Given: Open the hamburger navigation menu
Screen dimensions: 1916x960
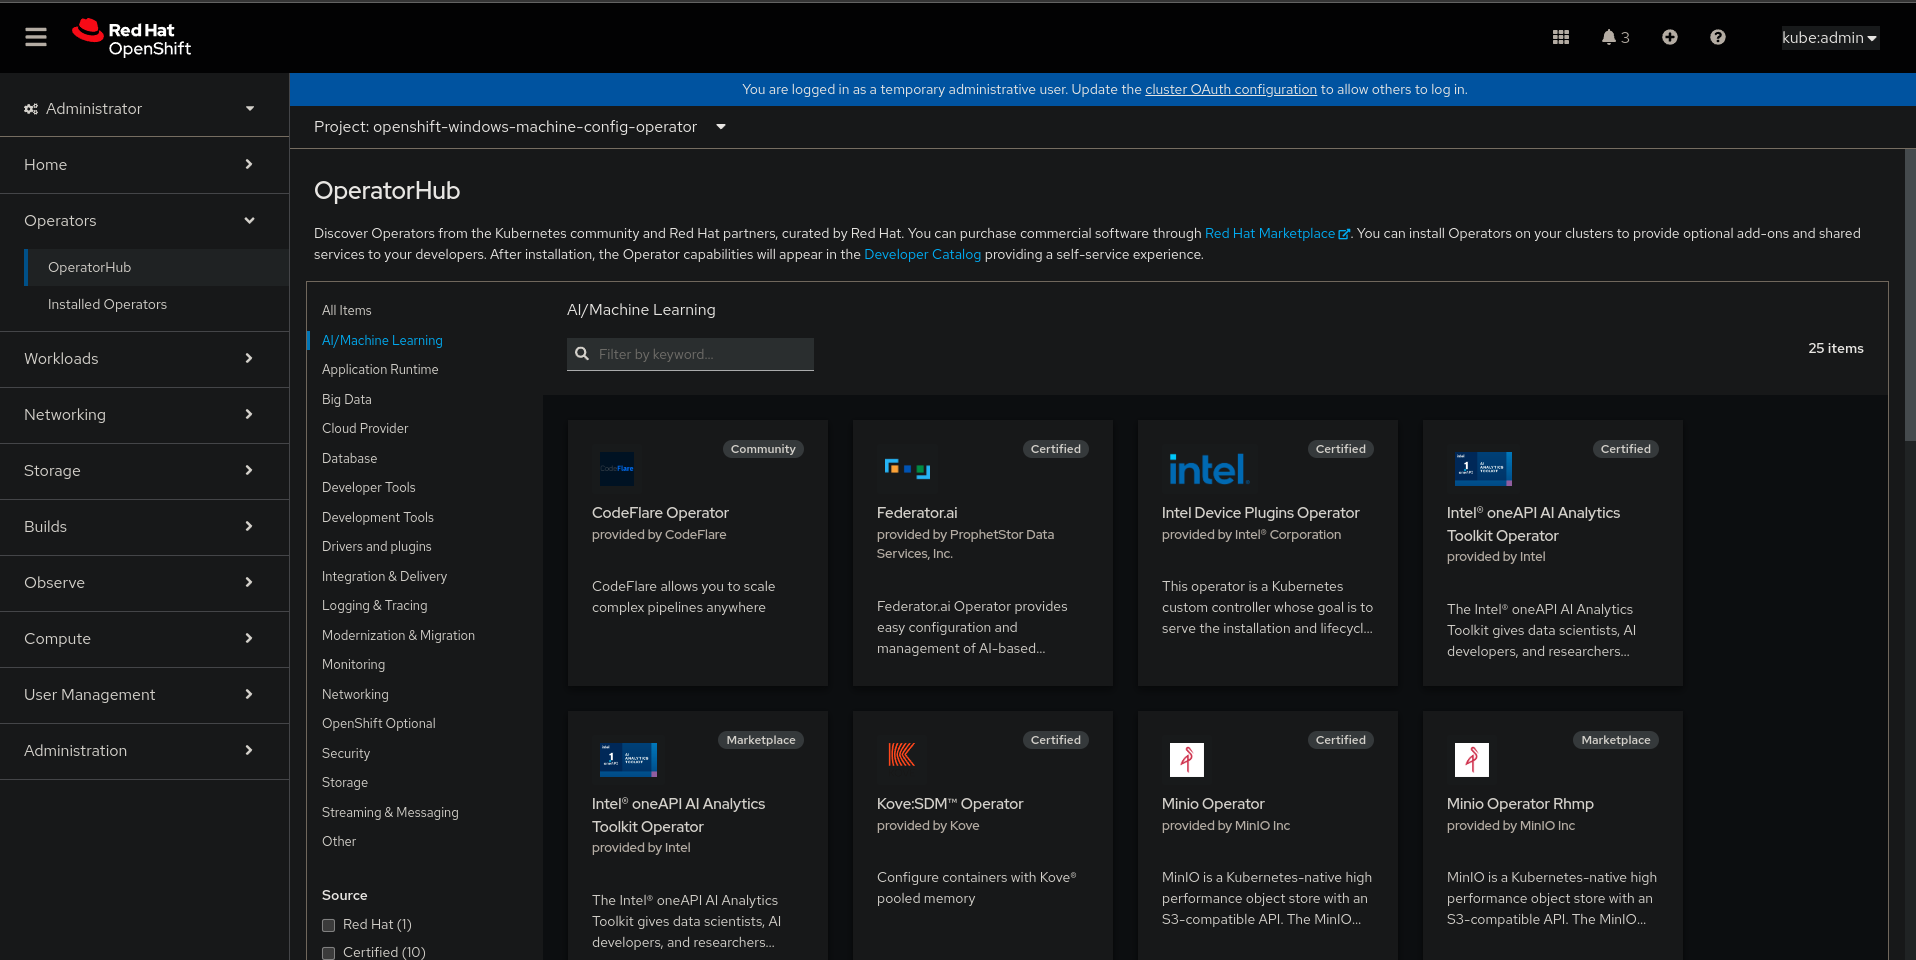Looking at the screenshot, I should 36,37.
